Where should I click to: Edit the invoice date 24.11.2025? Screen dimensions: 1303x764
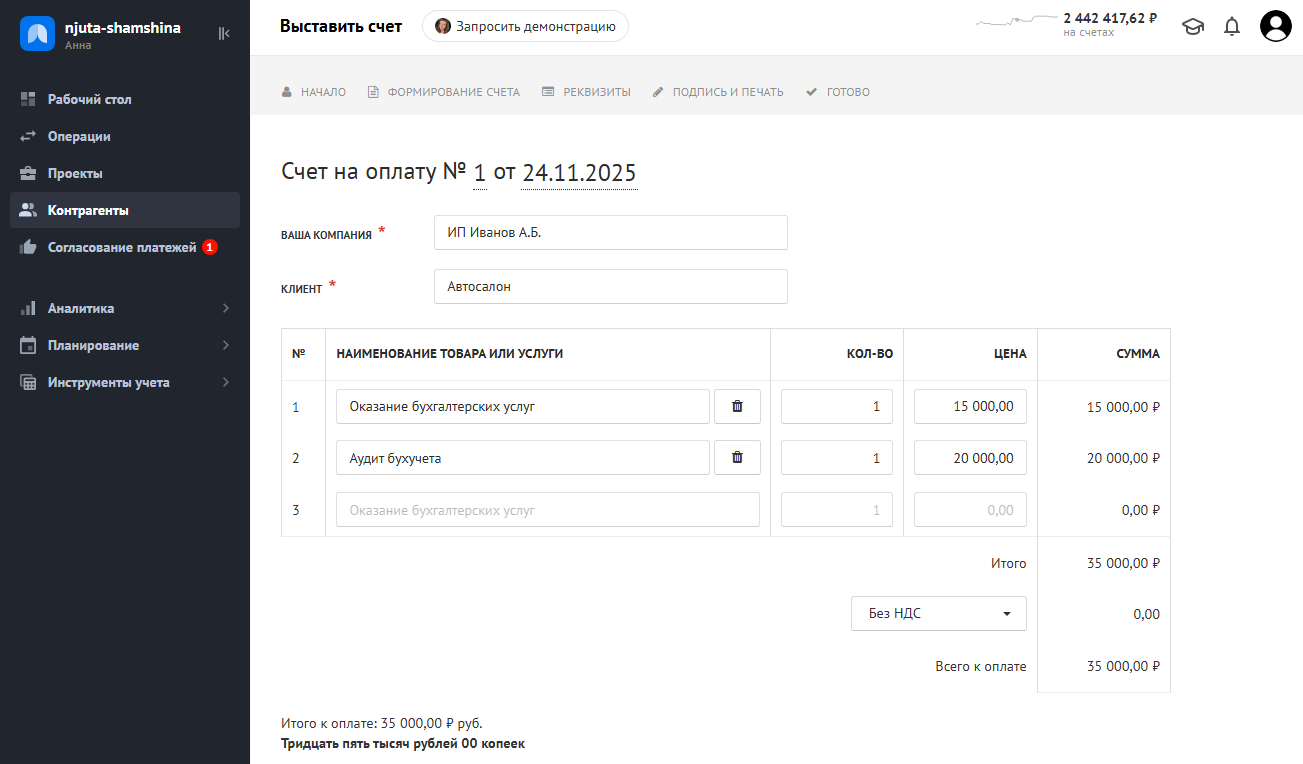tap(579, 173)
